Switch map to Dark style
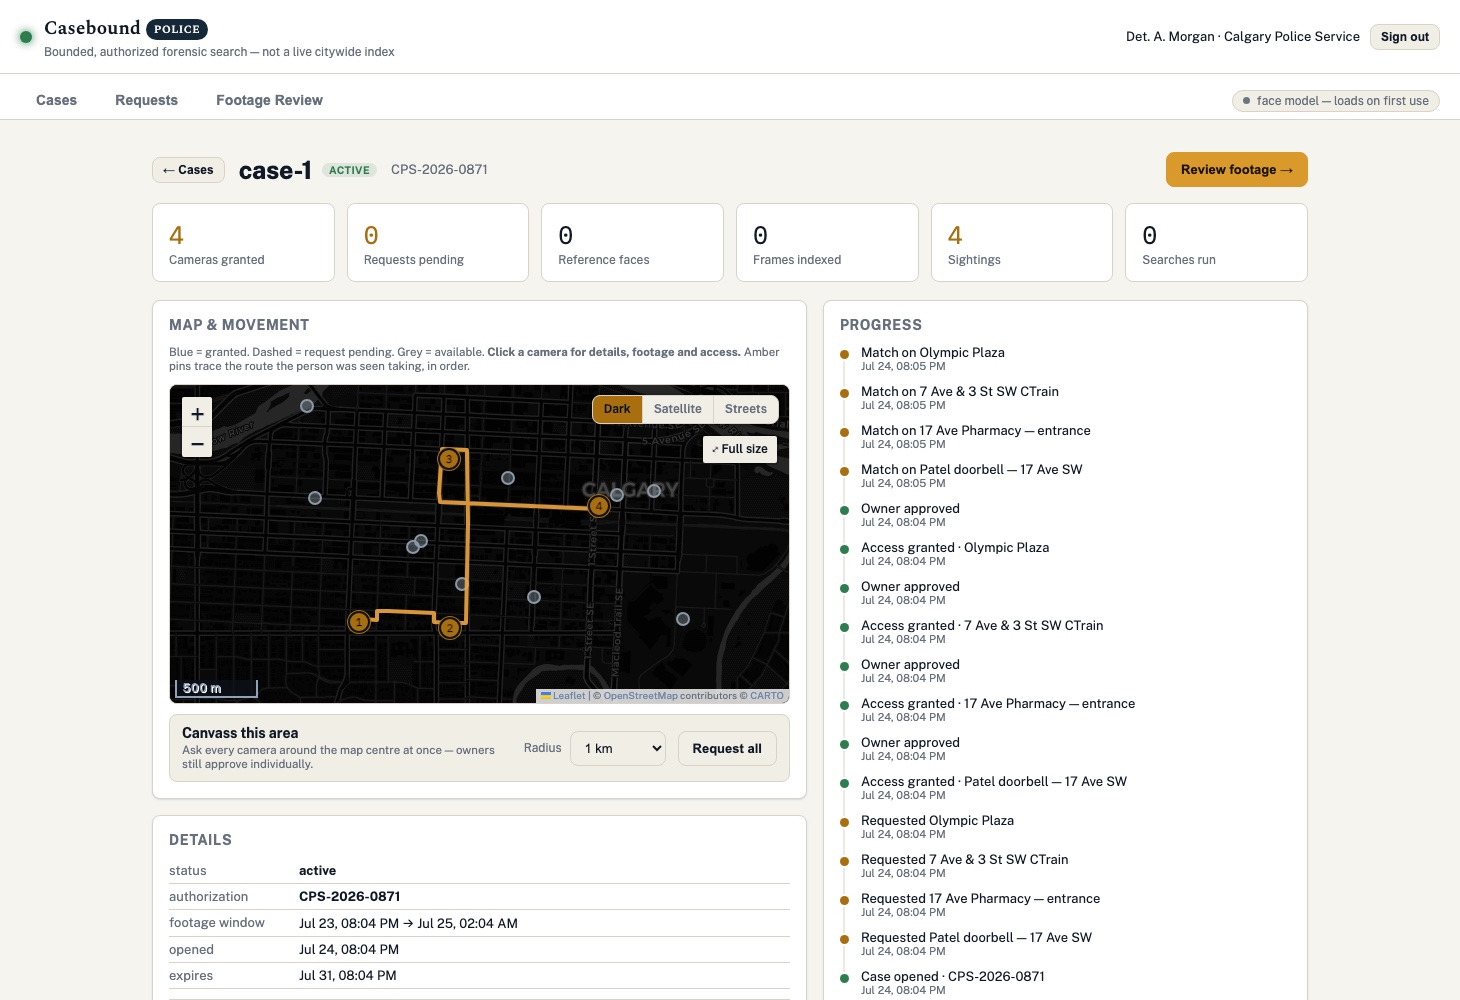Image resolution: width=1460 pixels, height=1000 pixels. 617,409
